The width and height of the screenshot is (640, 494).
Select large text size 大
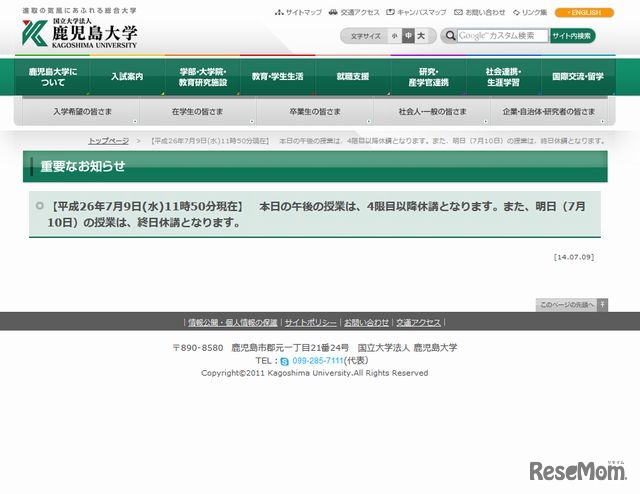421,36
